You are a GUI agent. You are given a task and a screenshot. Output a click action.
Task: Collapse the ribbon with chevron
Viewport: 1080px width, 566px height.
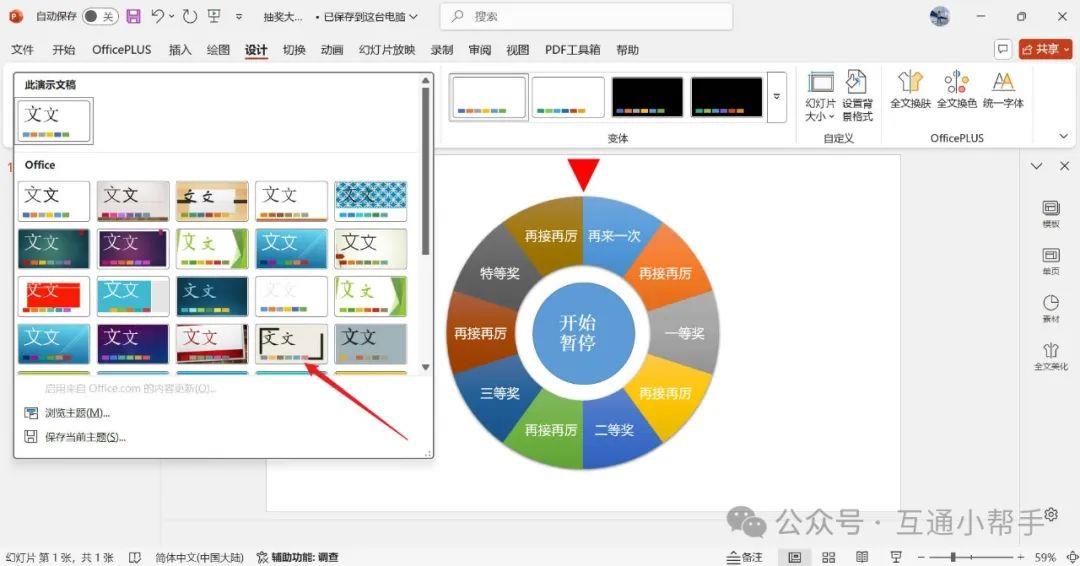pyautogui.click(x=1063, y=137)
